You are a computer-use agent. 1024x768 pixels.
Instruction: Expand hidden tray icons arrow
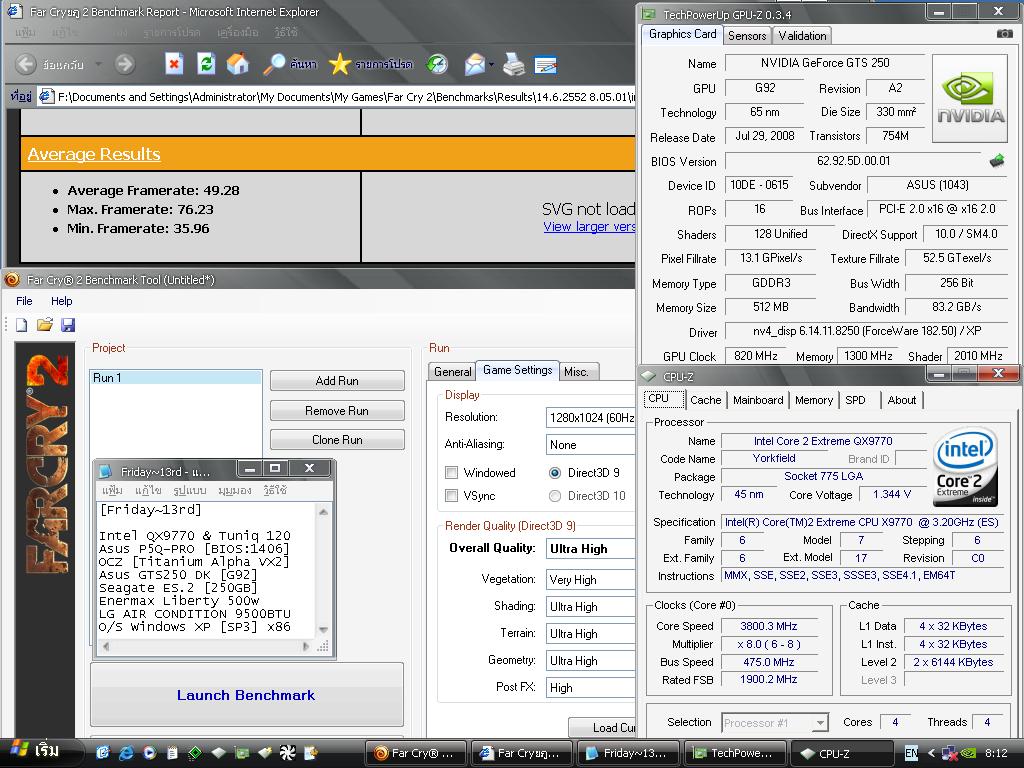[x=931, y=753]
